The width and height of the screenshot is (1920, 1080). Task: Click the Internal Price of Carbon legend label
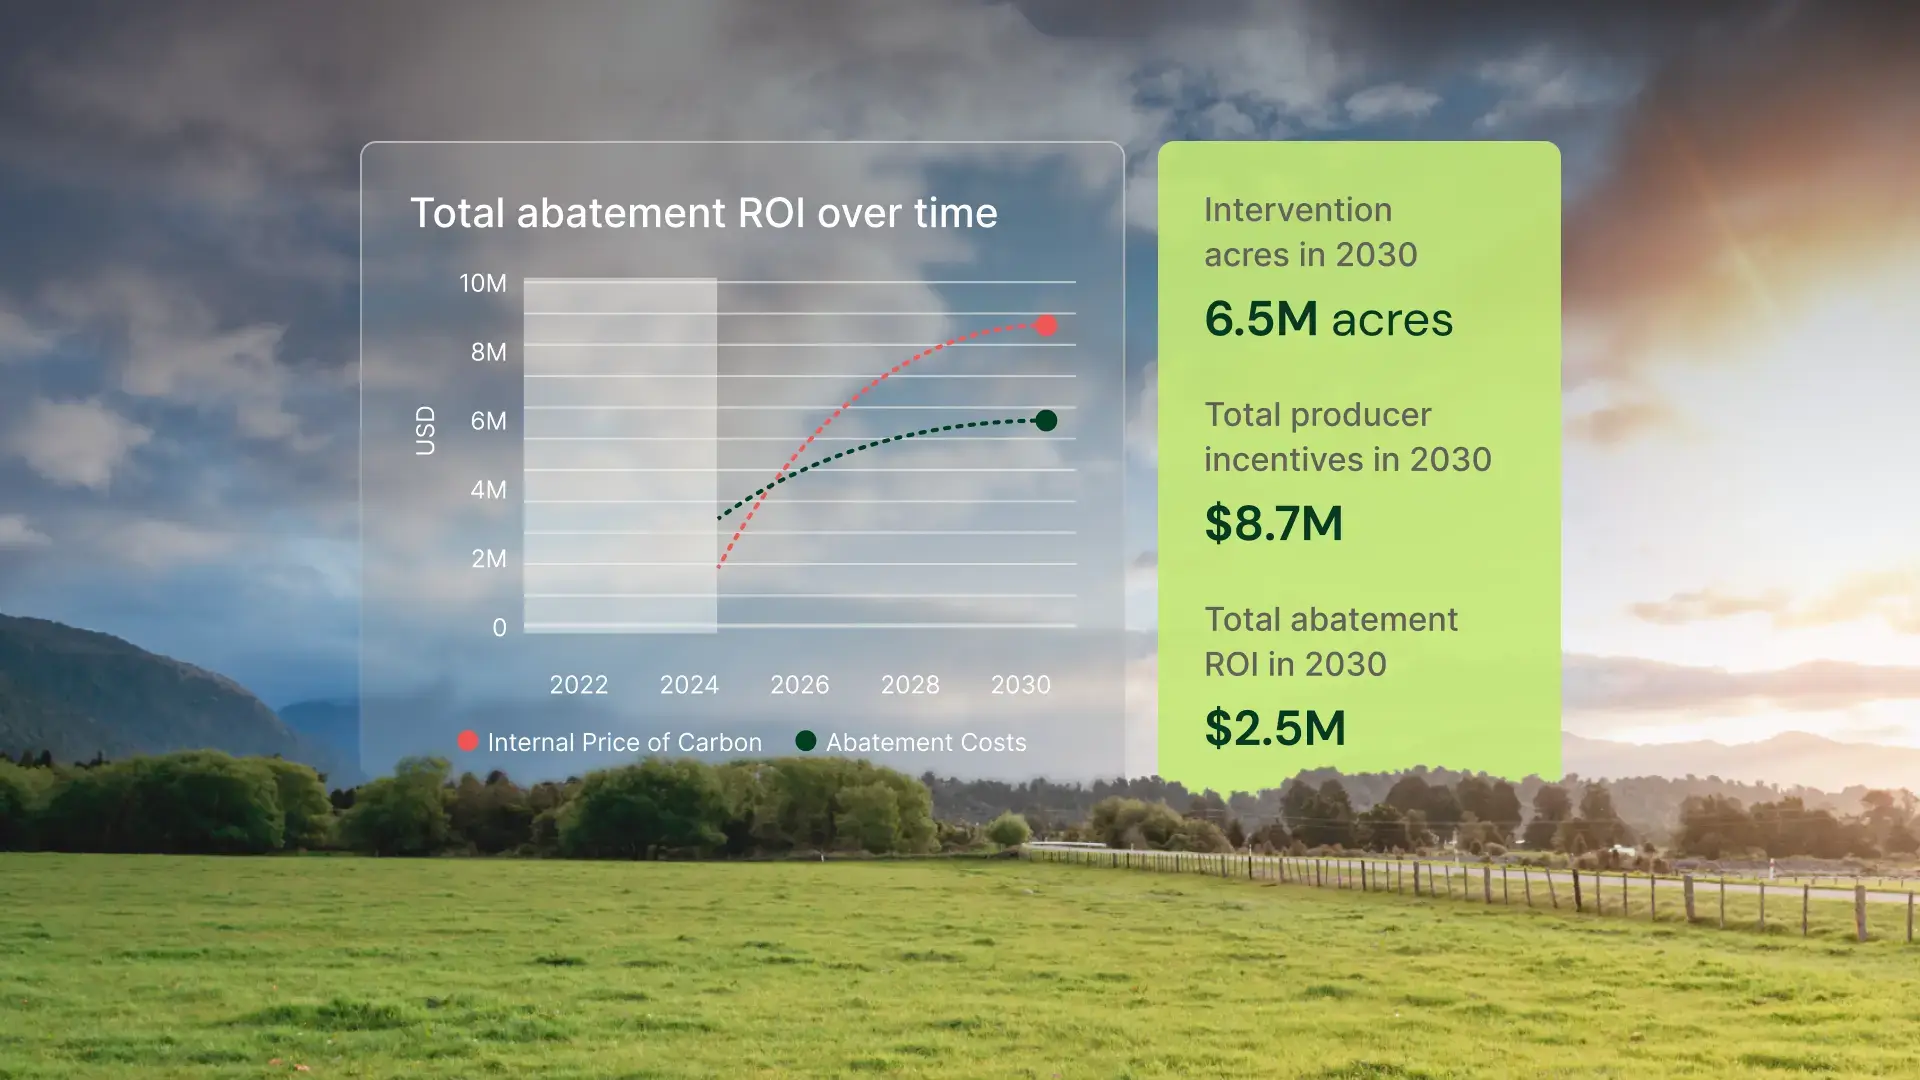(624, 742)
